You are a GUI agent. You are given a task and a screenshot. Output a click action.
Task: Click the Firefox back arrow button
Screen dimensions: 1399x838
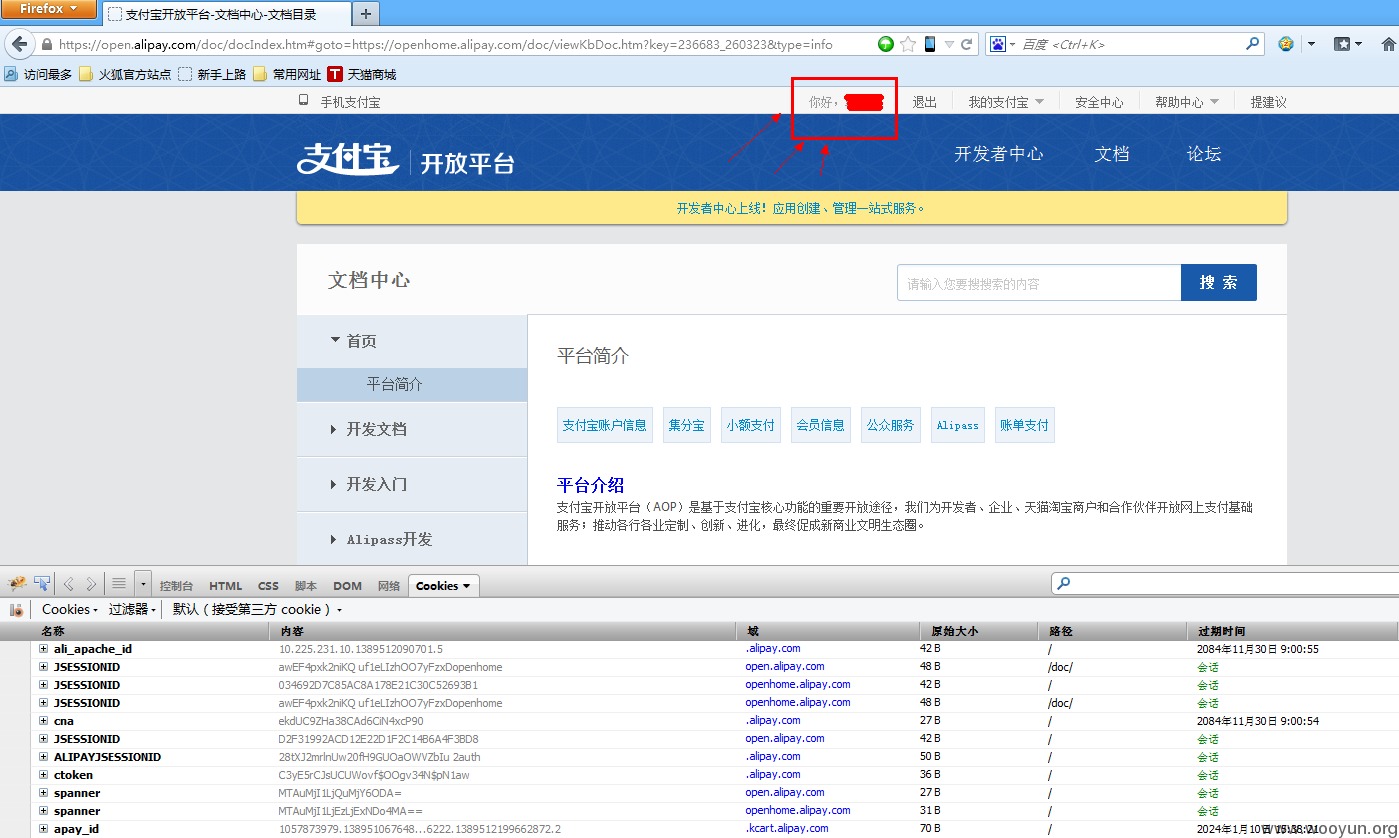pyautogui.click(x=19, y=44)
